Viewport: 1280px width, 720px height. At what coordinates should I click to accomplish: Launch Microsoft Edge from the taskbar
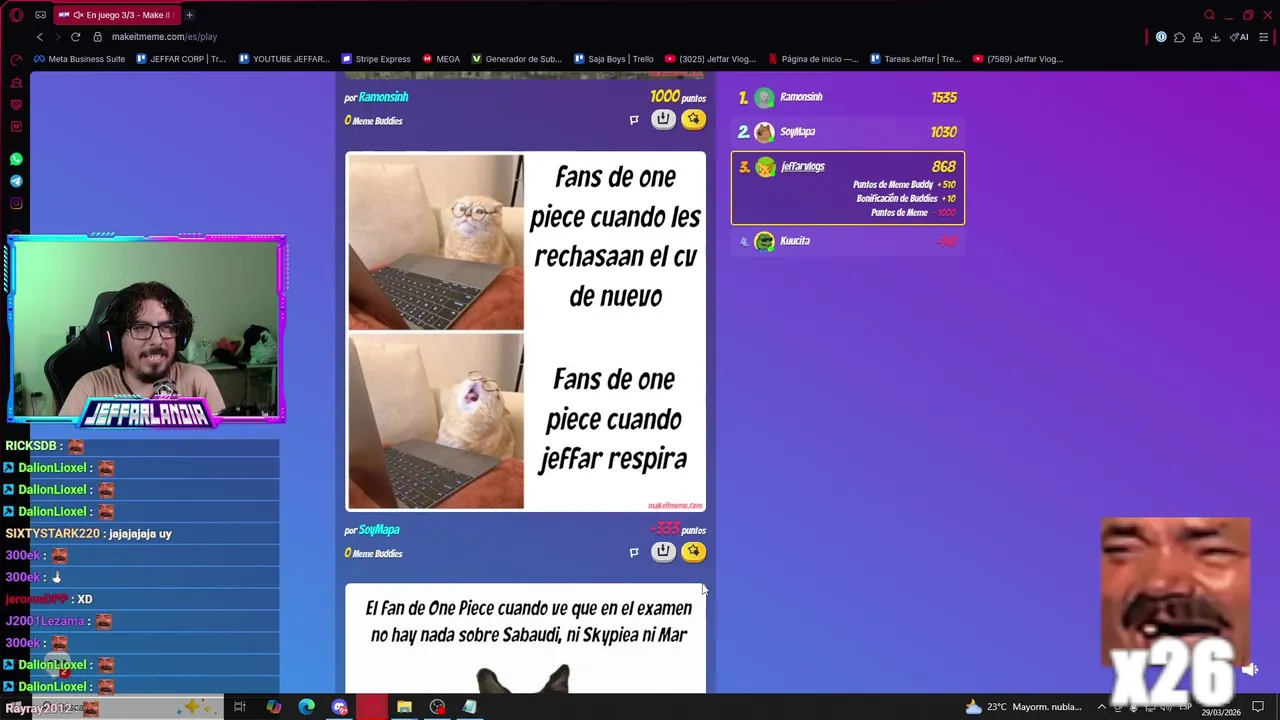[306, 707]
